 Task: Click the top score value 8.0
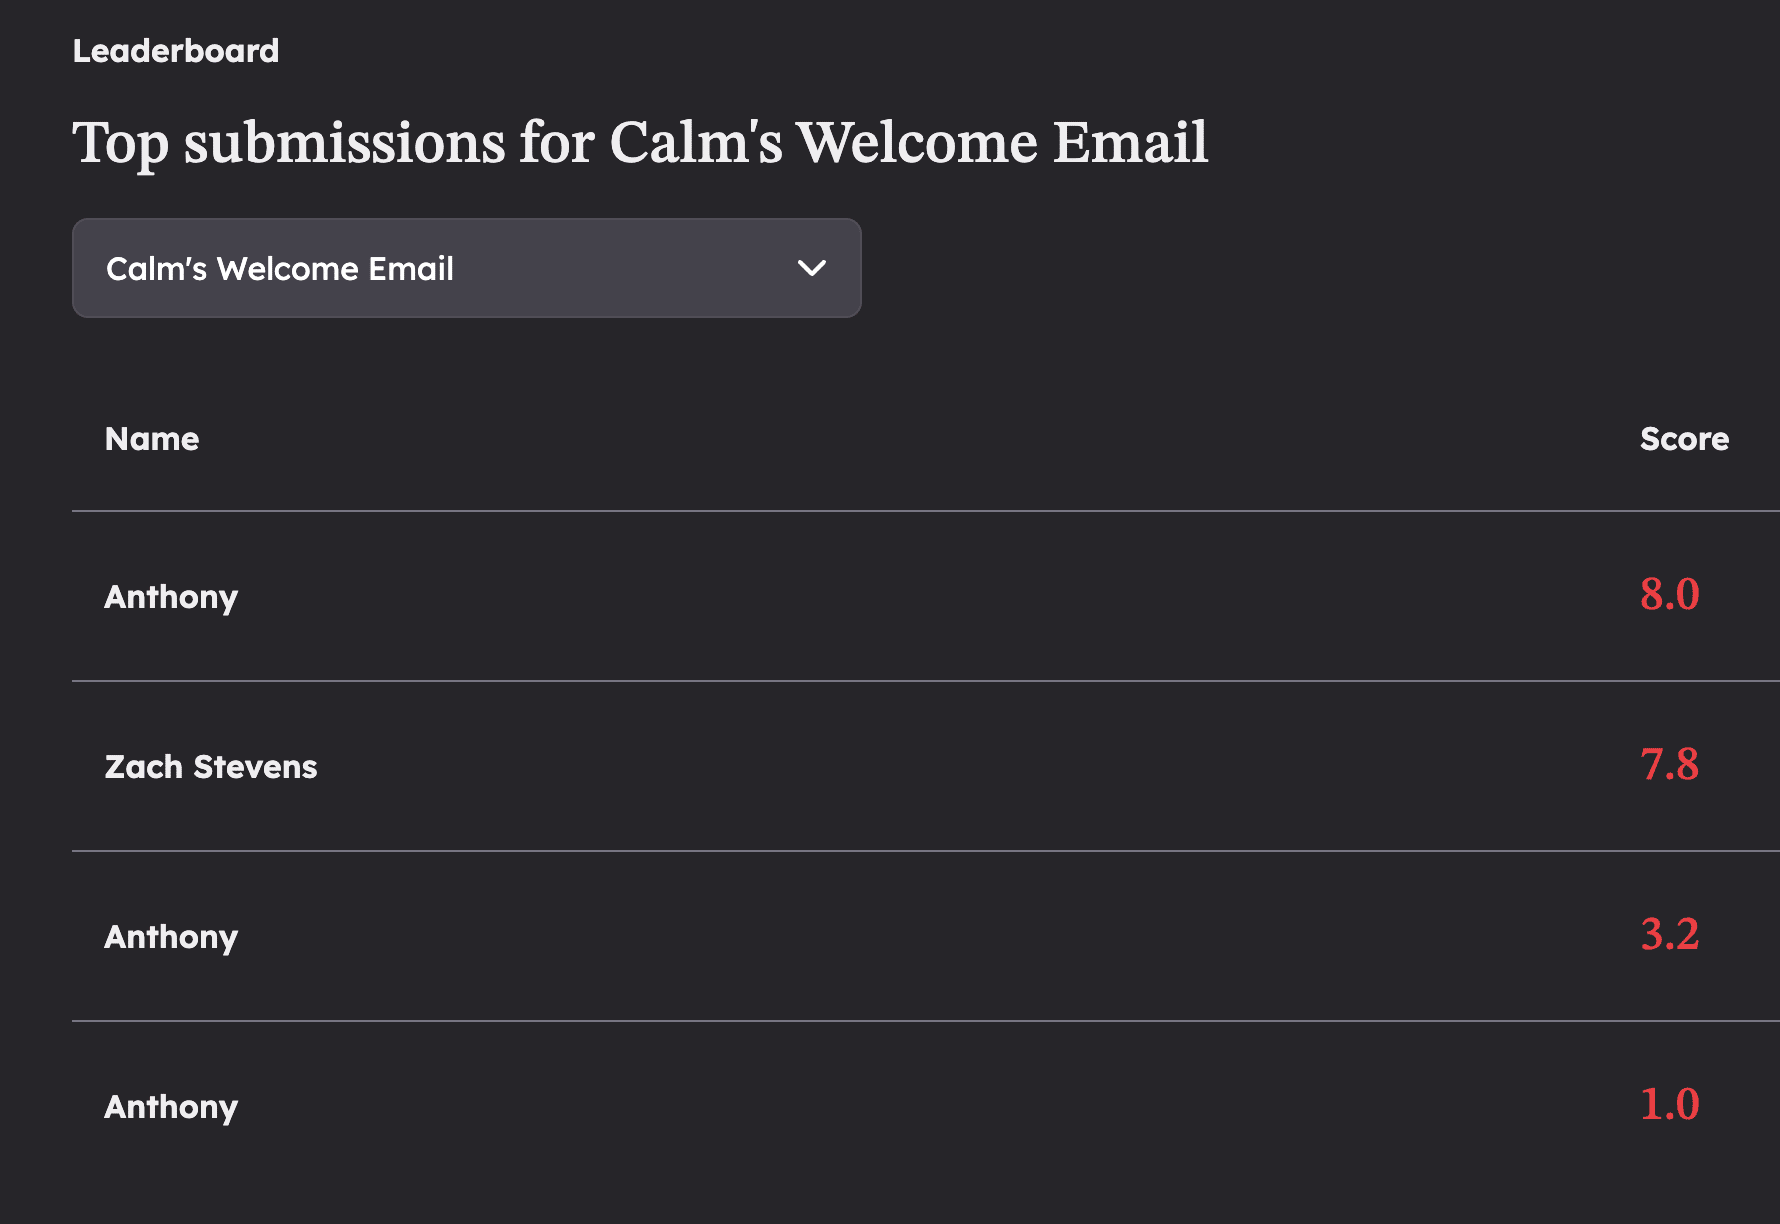(1669, 594)
